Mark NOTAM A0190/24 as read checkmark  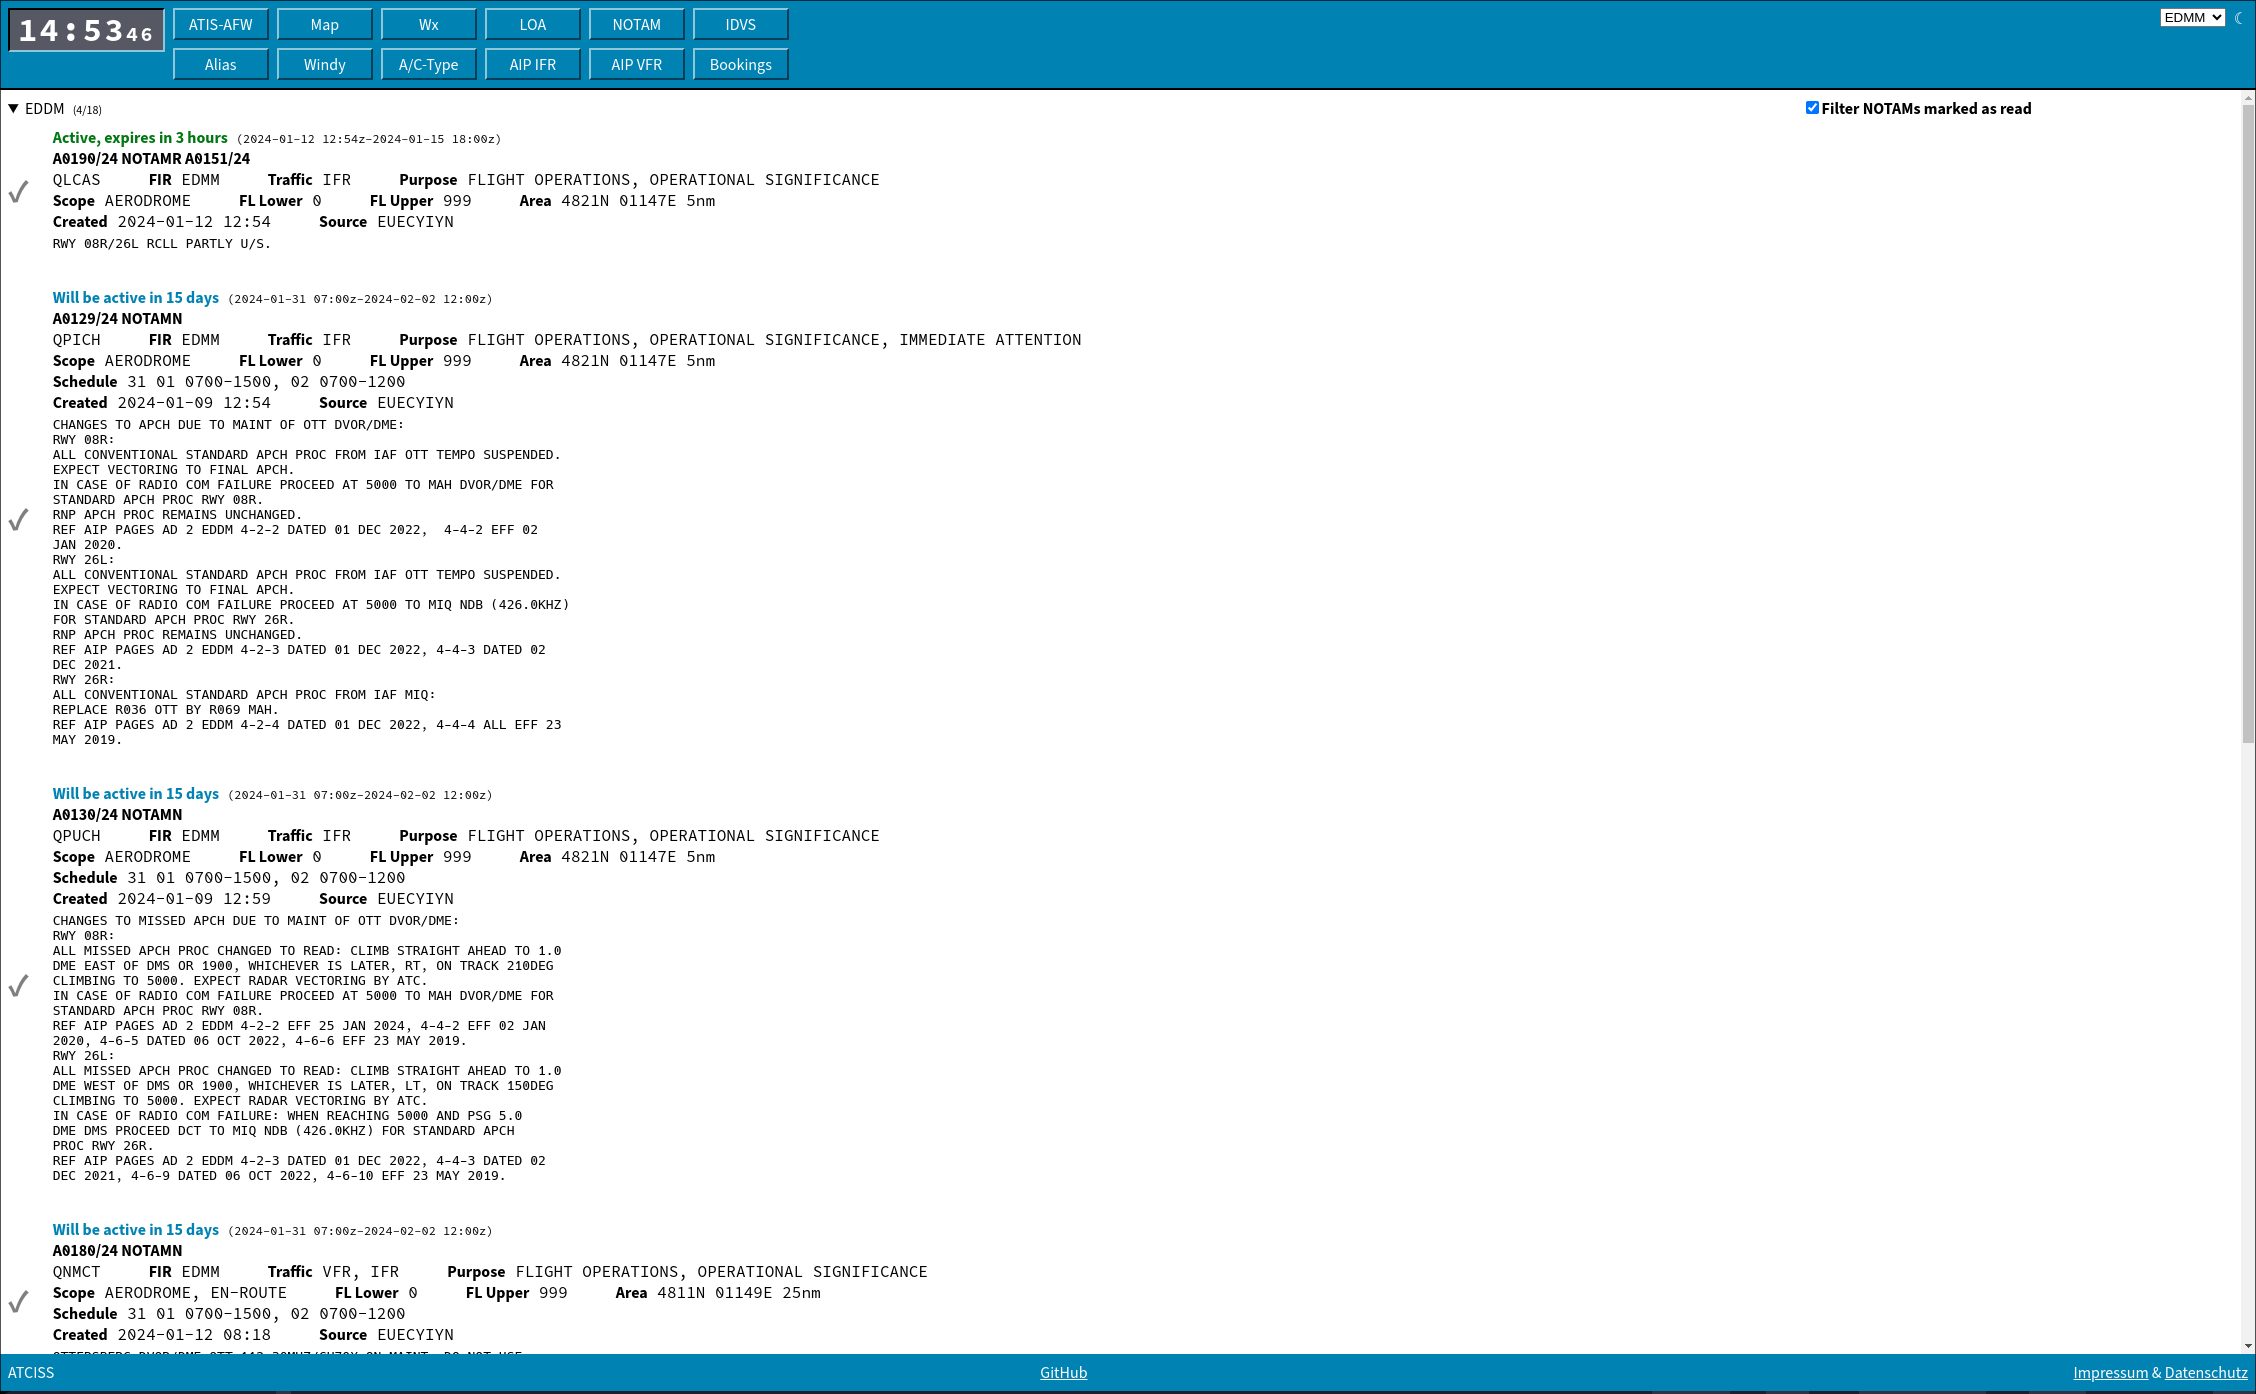pyautogui.click(x=18, y=191)
